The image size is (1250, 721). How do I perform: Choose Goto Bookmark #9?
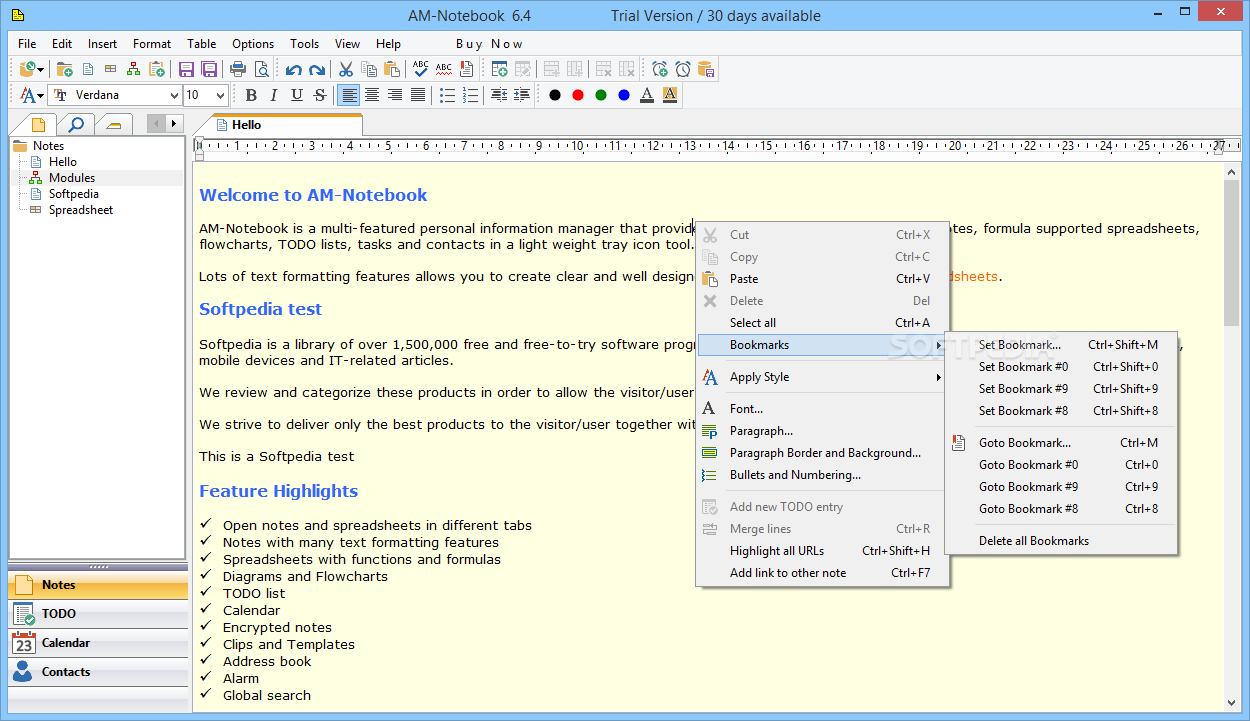1062,487
